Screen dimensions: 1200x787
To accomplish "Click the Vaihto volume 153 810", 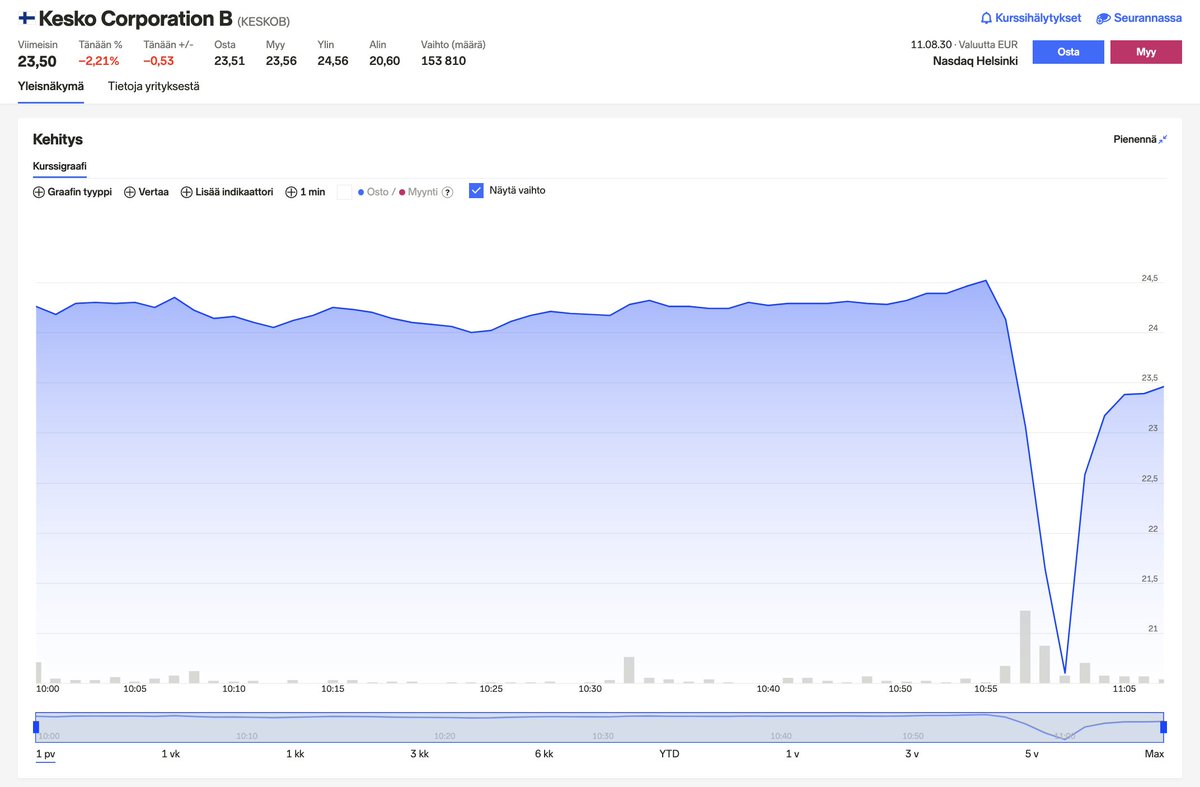I will [x=443, y=61].
